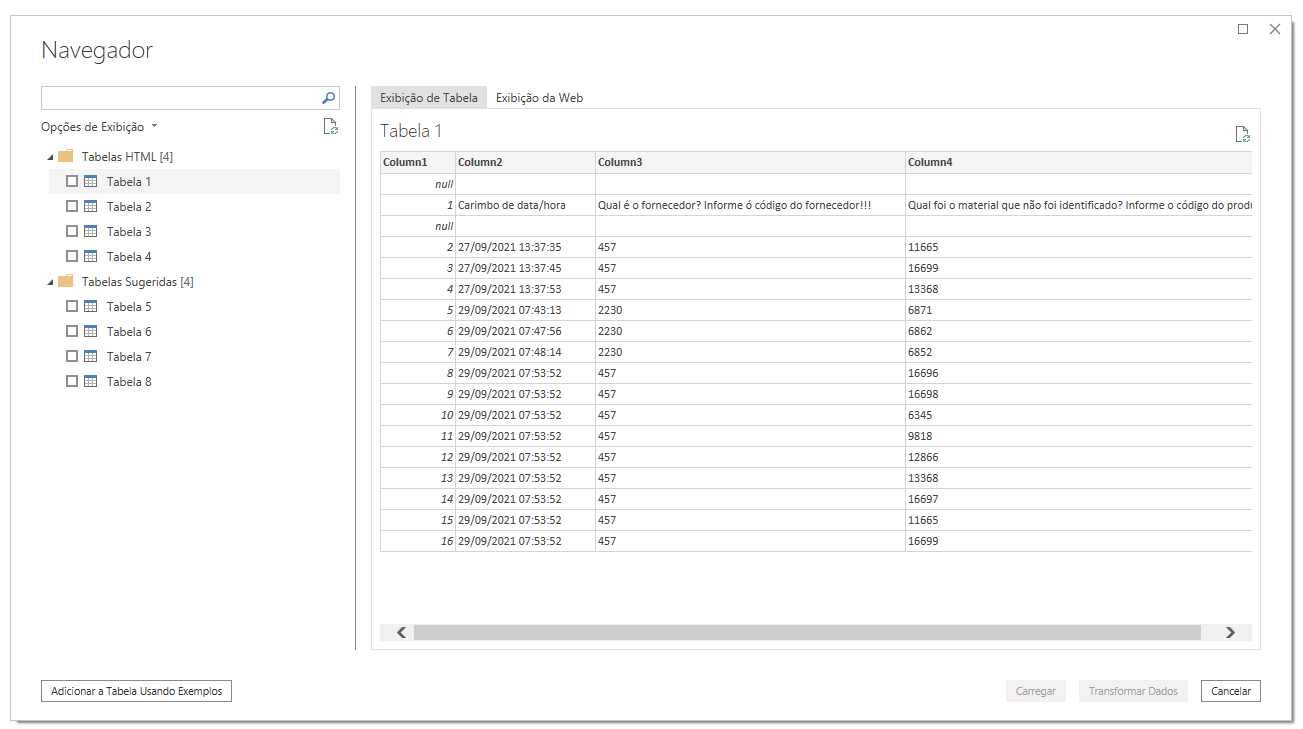The image size is (1303, 729).
Task: Check the Tabela 7 checkbox
Action: [x=72, y=357]
